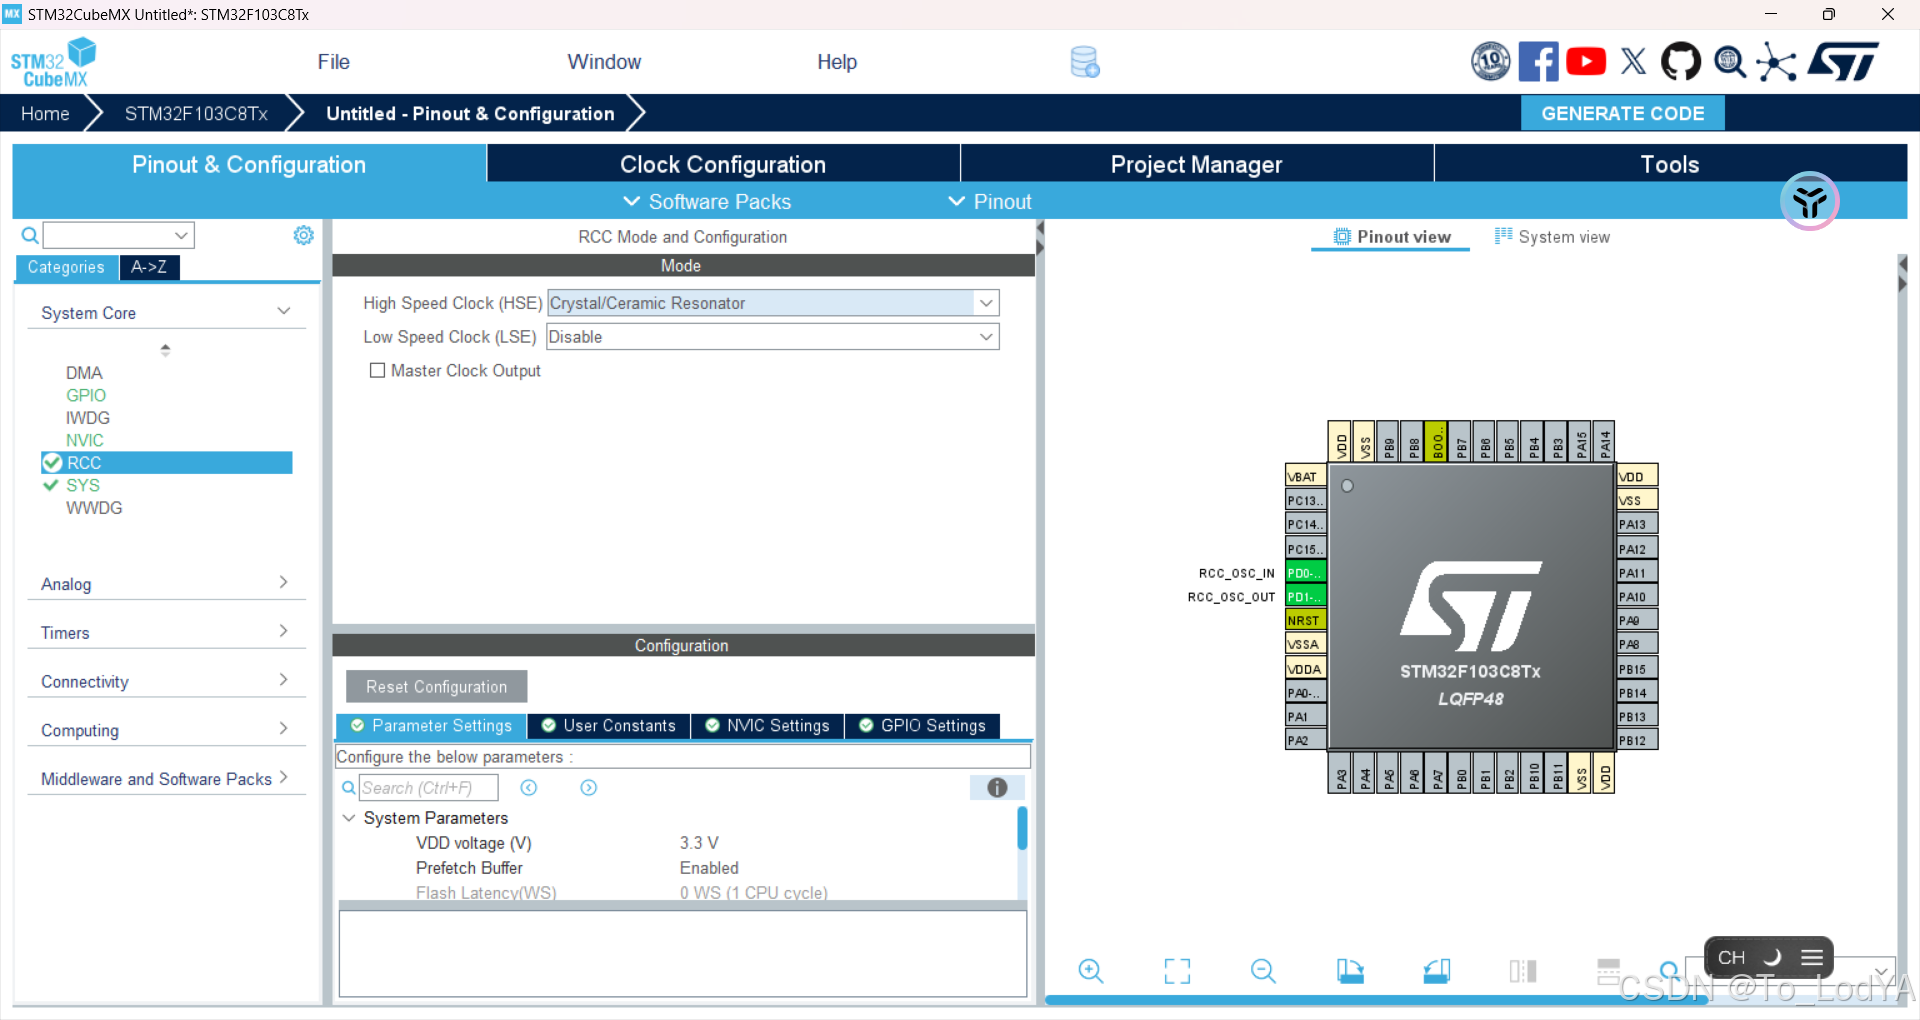Select NVIC in System Core list

point(85,440)
